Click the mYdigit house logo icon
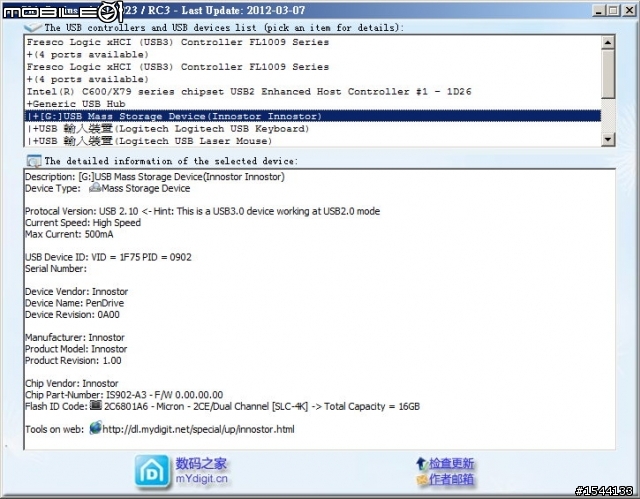 pos(152,472)
